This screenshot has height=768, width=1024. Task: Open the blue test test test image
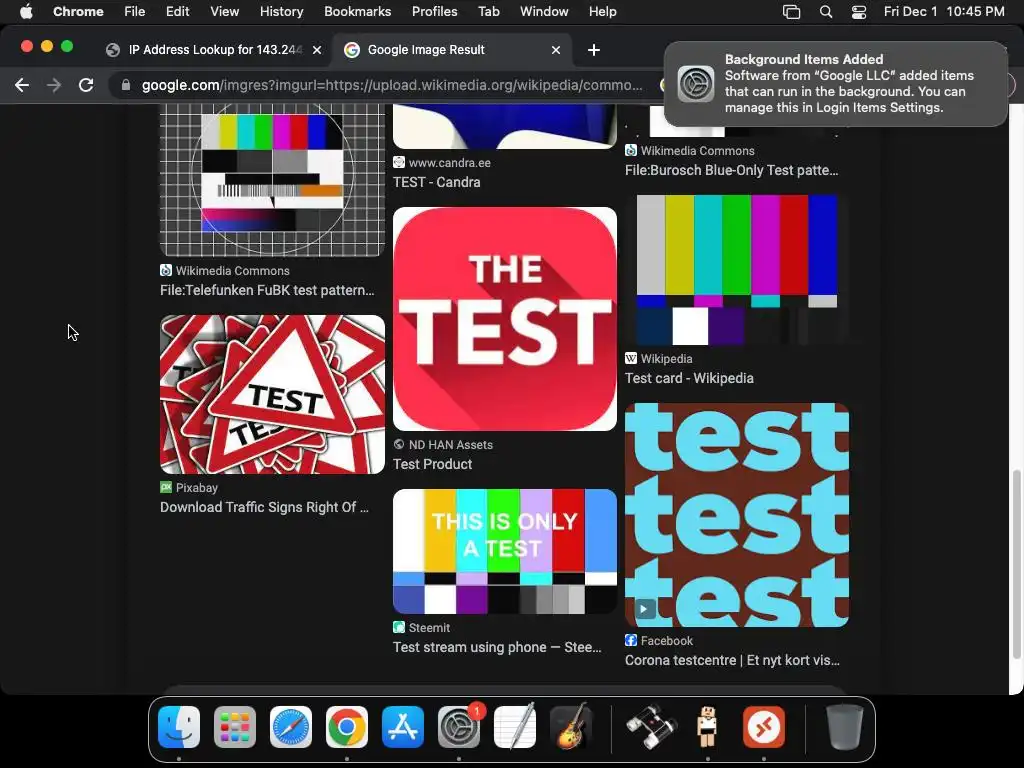(737, 515)
